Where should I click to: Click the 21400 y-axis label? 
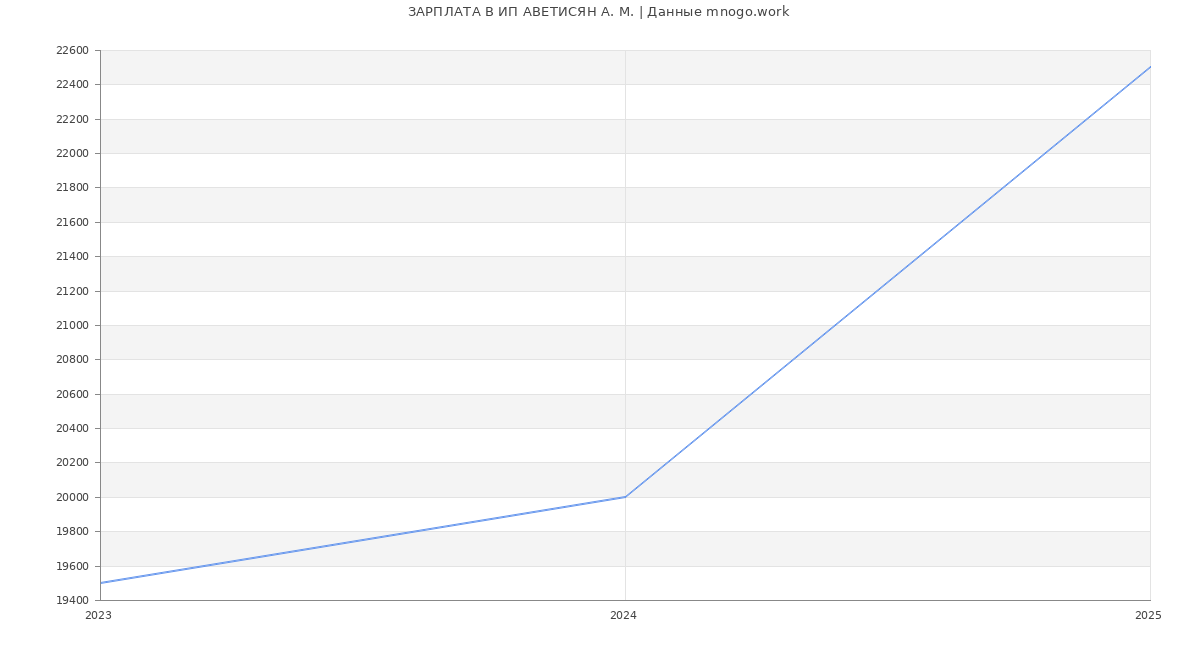[72, 256]
